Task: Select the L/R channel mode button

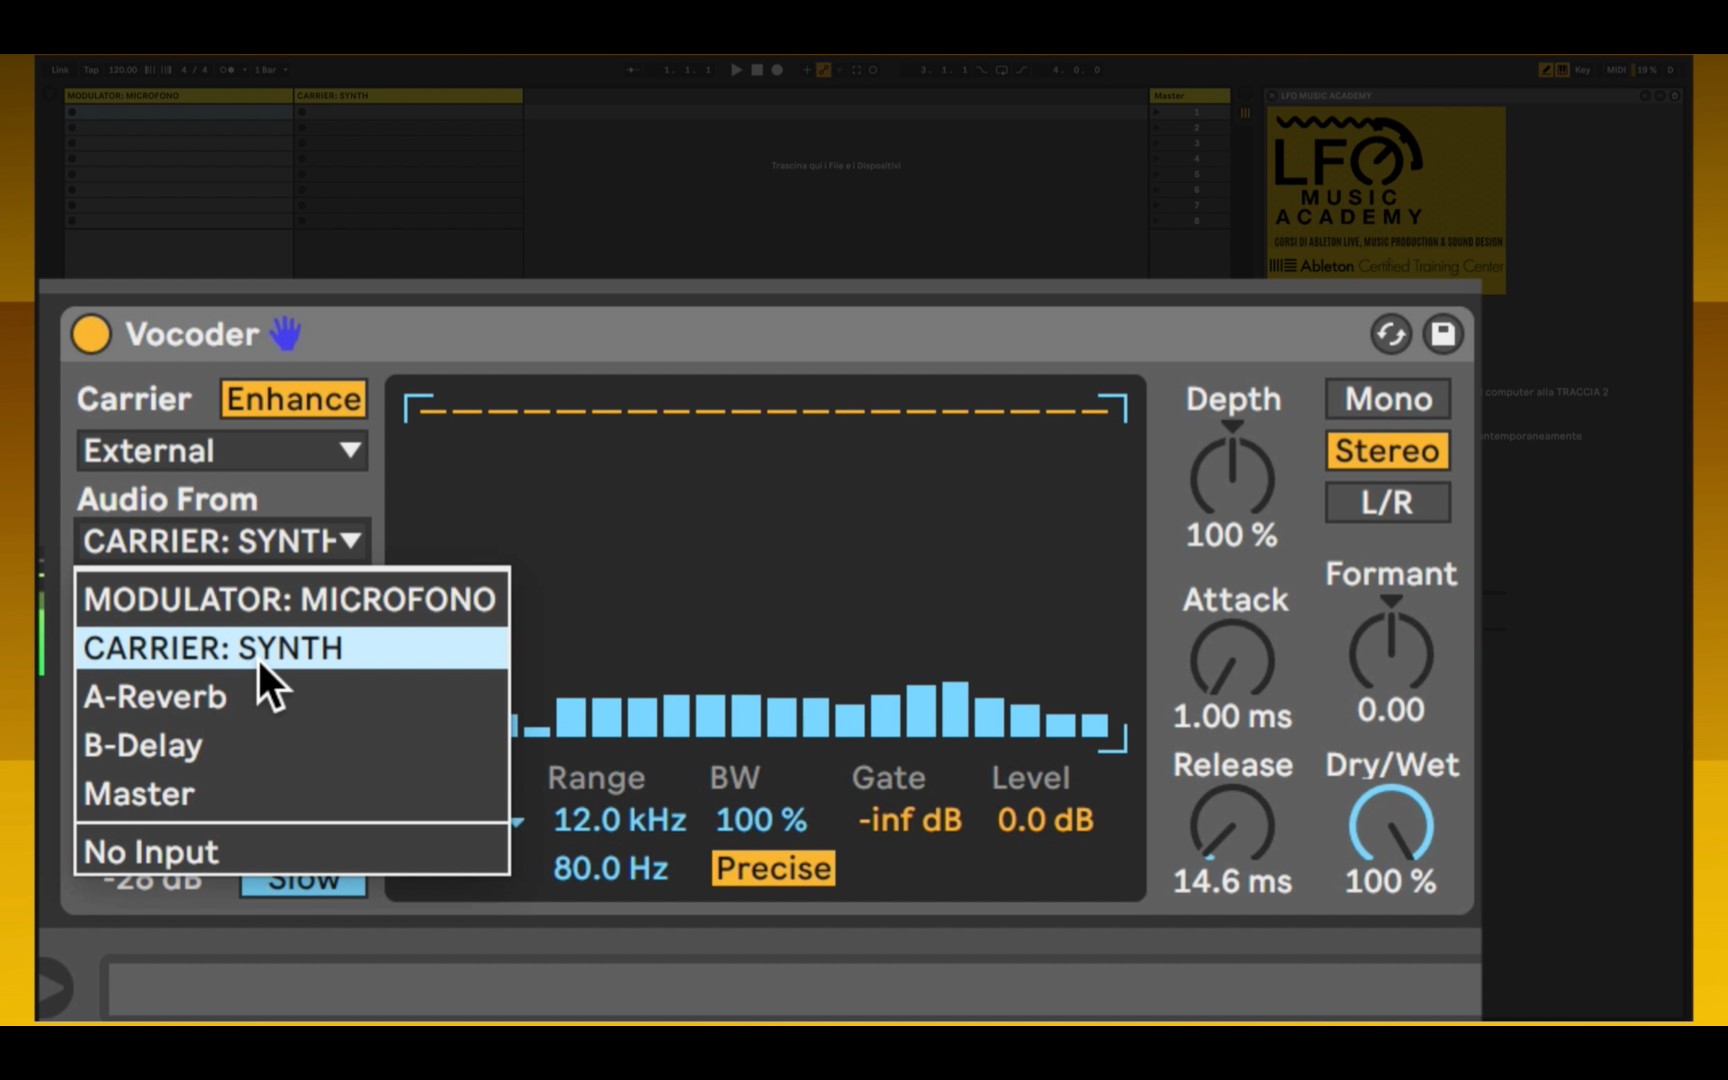Action: [x=1387, y=502]
